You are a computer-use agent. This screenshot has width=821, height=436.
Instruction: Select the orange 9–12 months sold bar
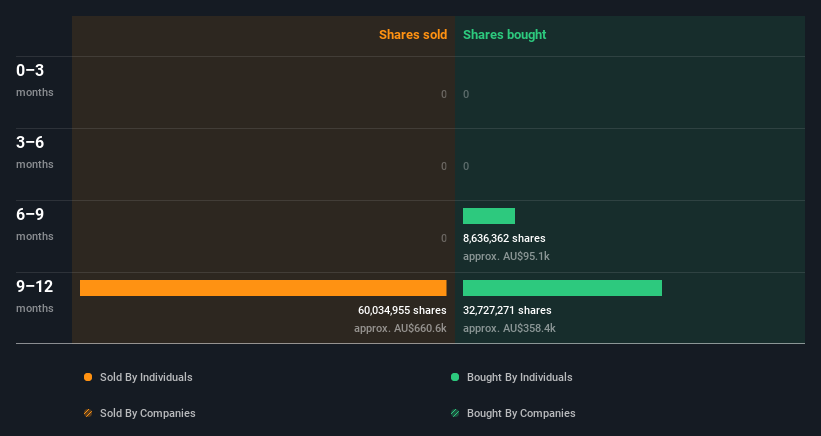[x=263, y=288]
